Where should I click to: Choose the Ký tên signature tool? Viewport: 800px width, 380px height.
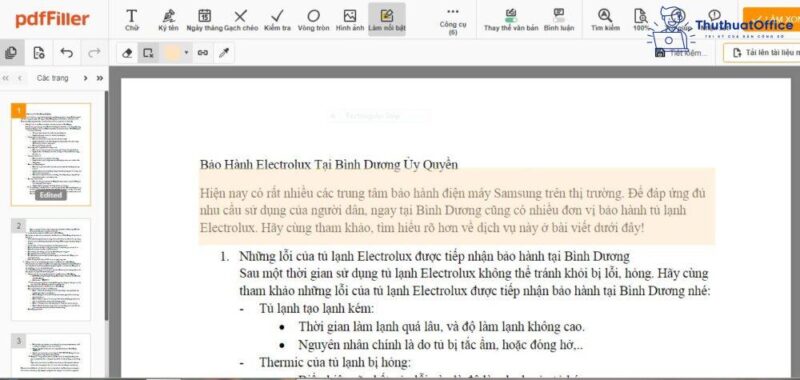168,20
